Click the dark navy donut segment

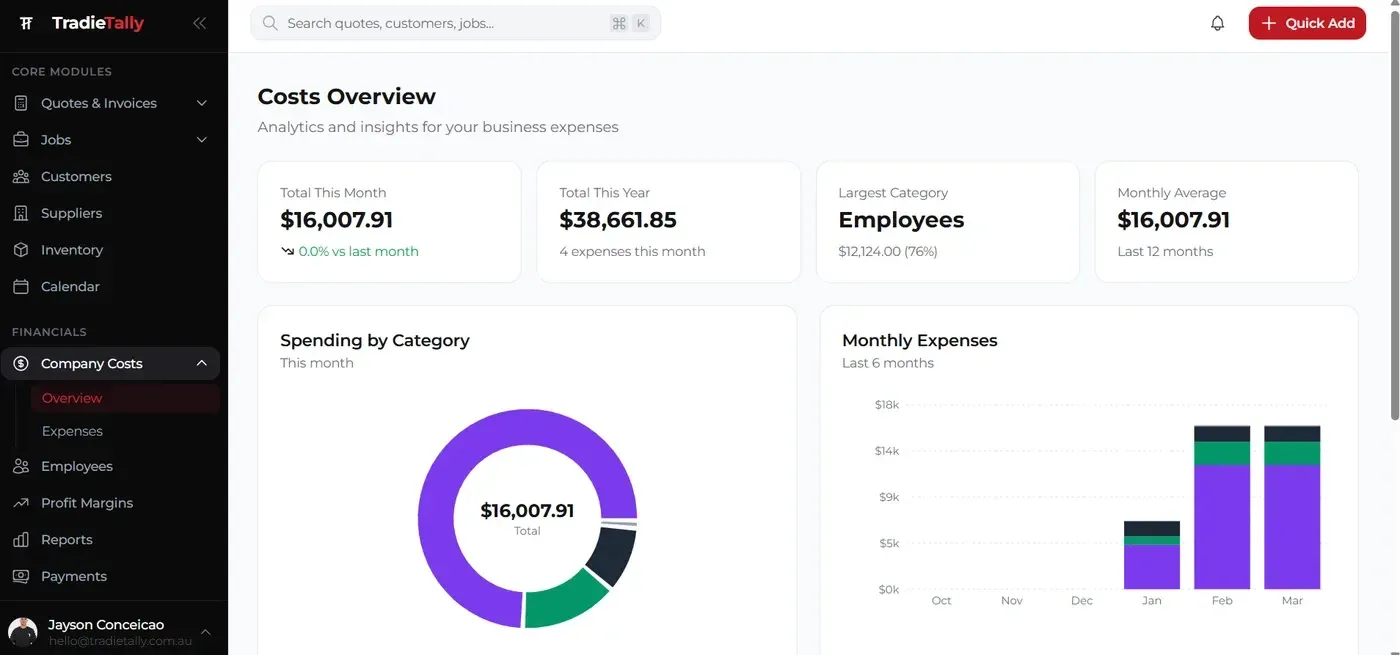click(x=612, y=555)
